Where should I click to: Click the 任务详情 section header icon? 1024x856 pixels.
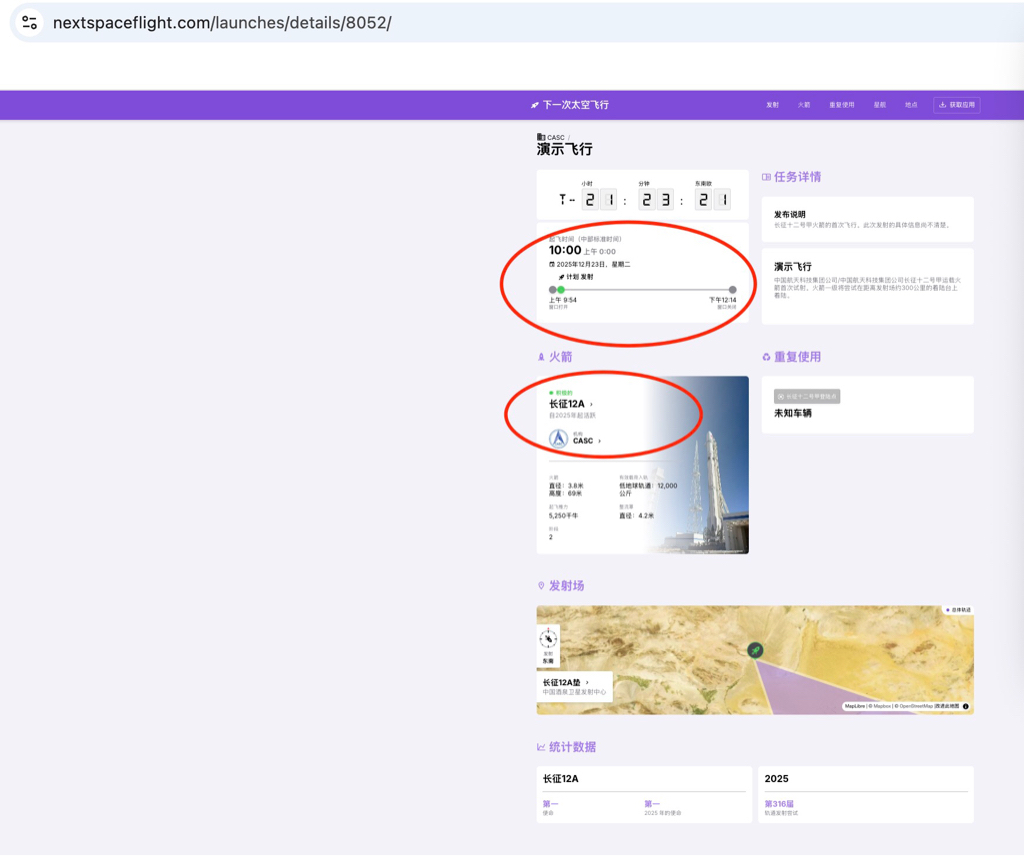pyautogui.click(x=766, y=177)
